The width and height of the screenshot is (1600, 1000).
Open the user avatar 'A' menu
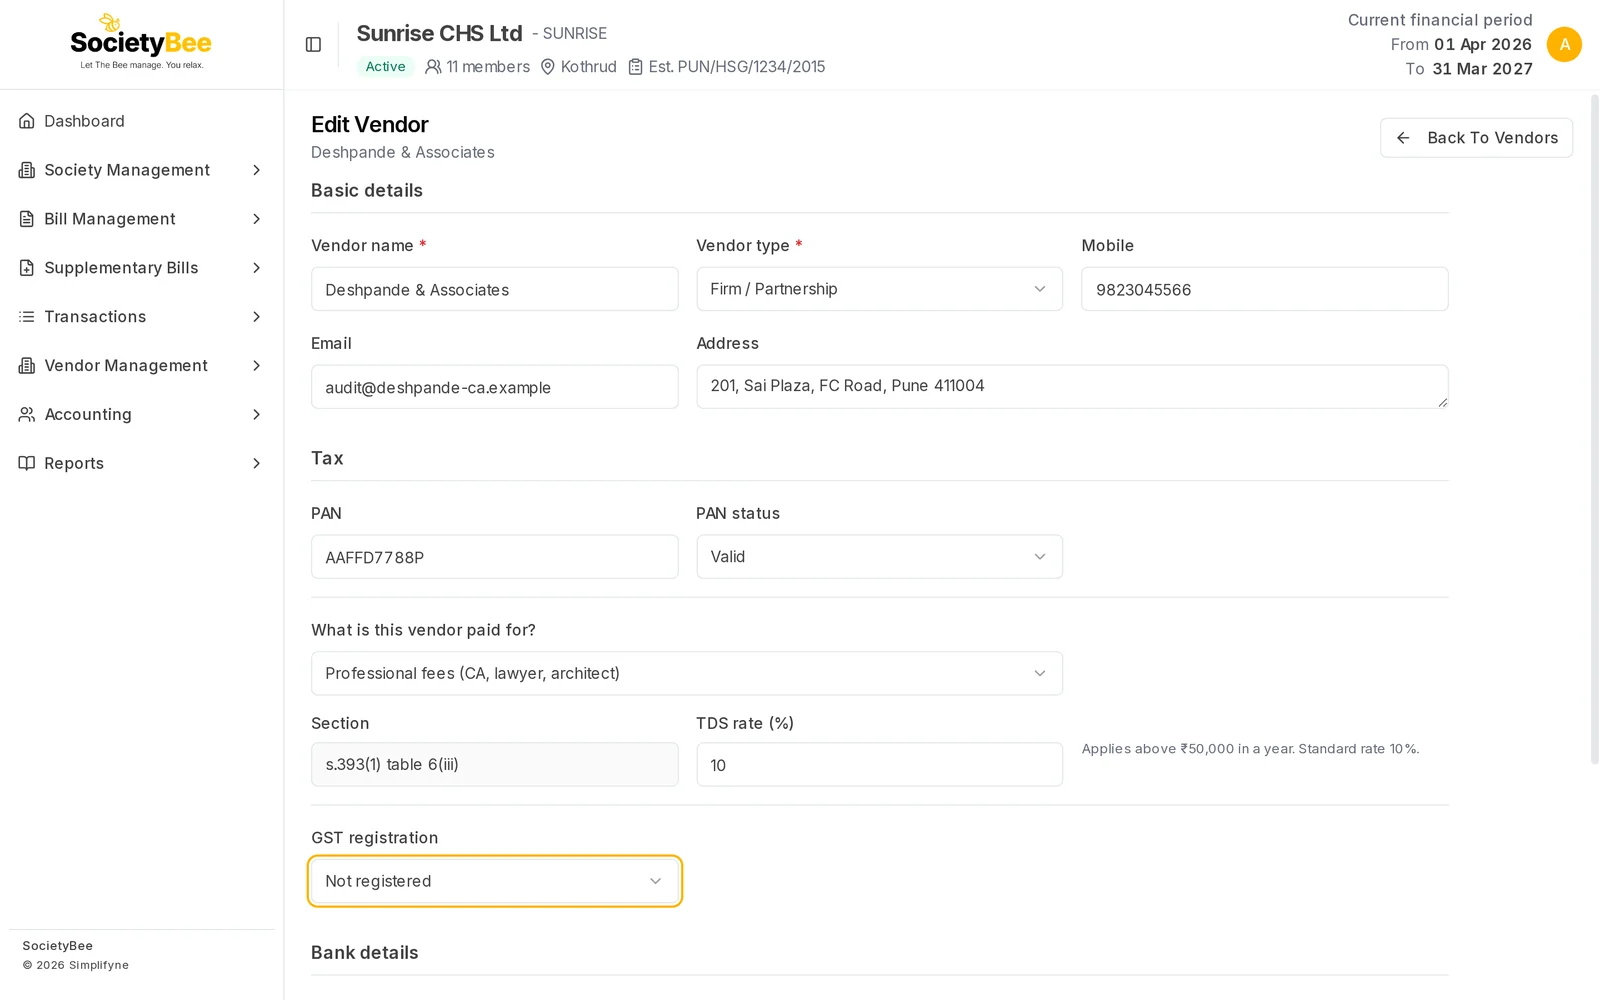1564,45
